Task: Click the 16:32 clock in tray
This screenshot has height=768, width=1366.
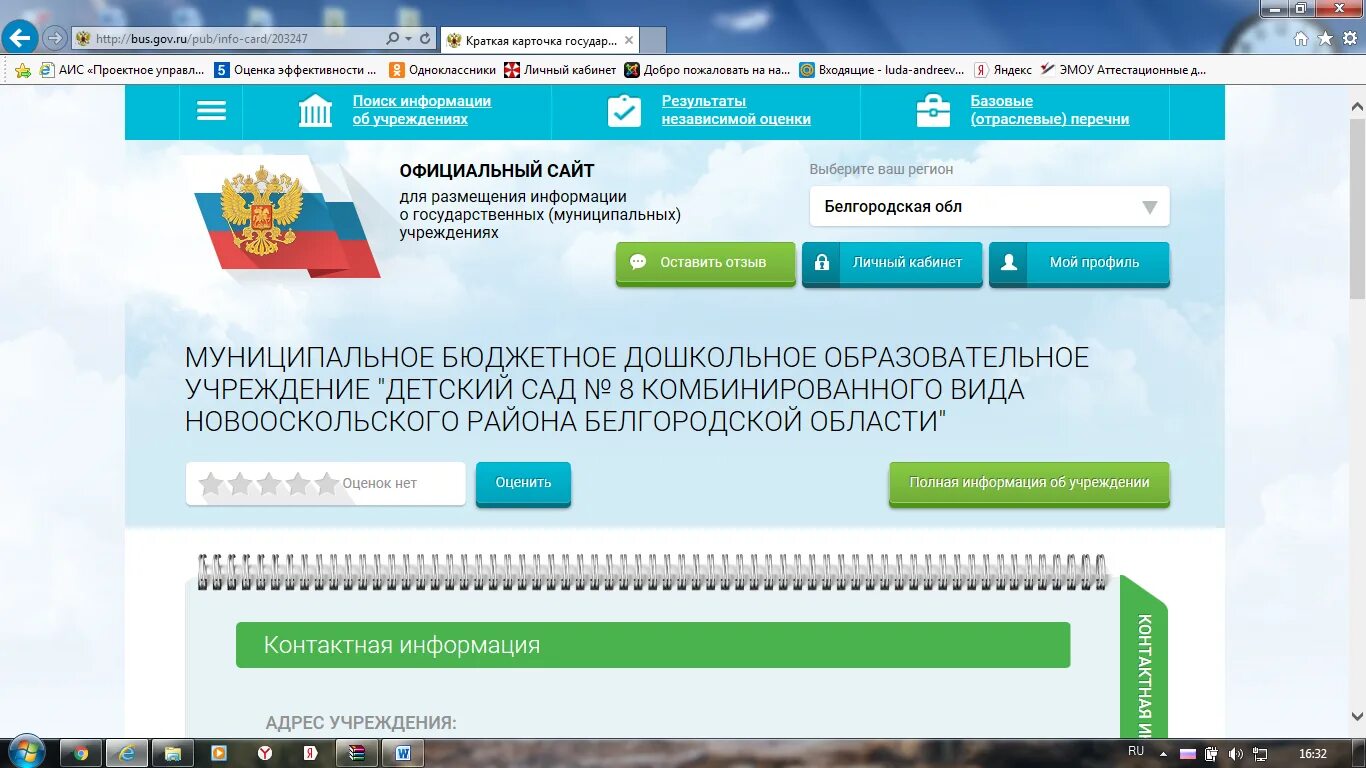Action: [1313, 753]
